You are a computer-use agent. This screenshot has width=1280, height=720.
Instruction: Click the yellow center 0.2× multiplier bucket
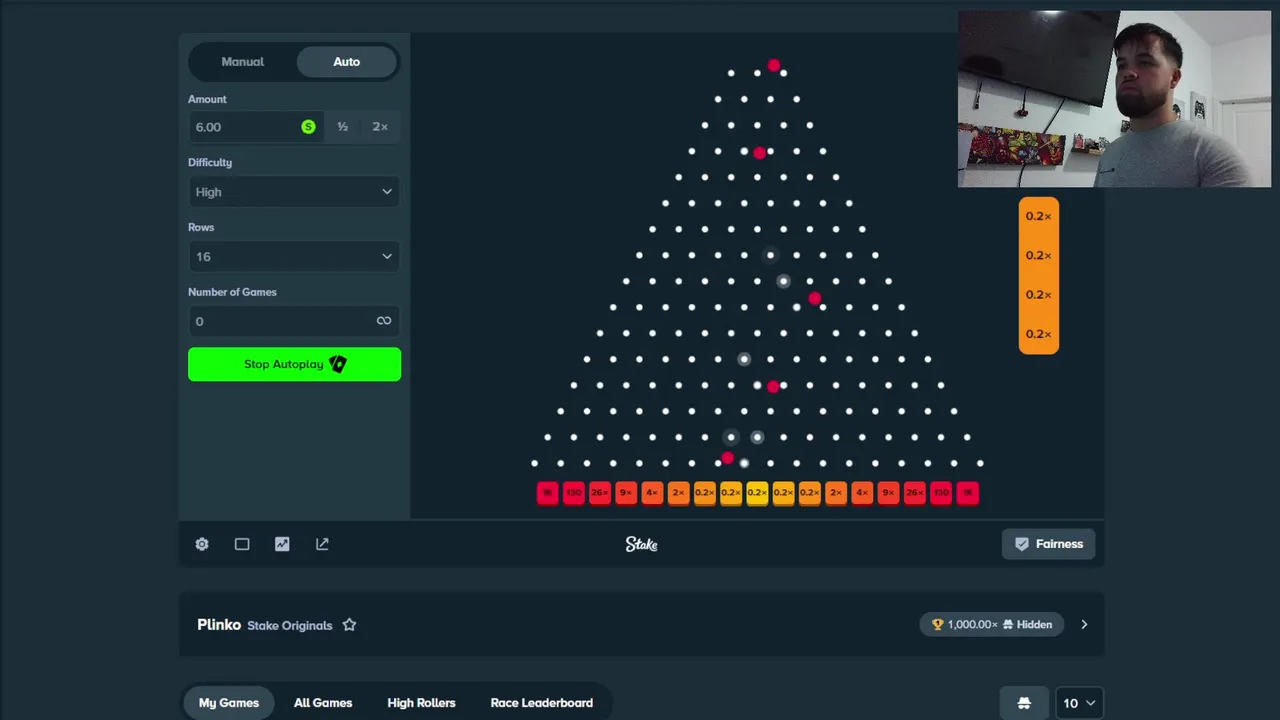[x=757, y=492]
